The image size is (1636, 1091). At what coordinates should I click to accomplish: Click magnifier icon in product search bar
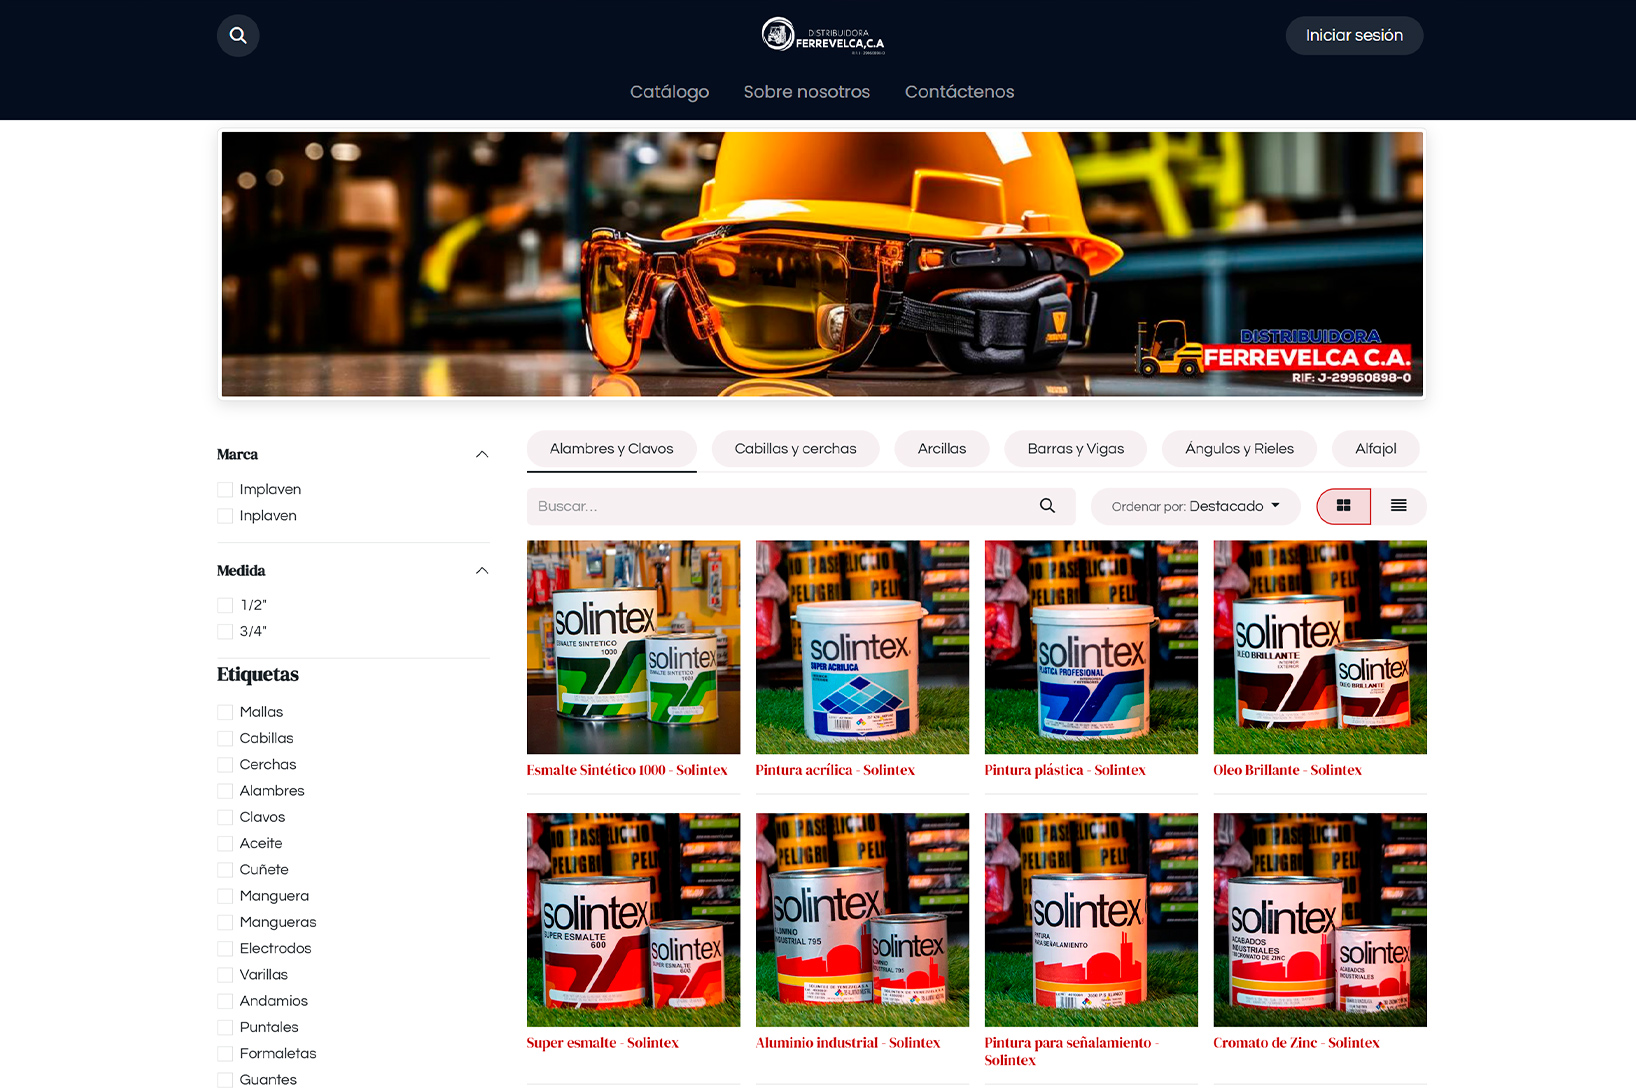click(1047, 506)
